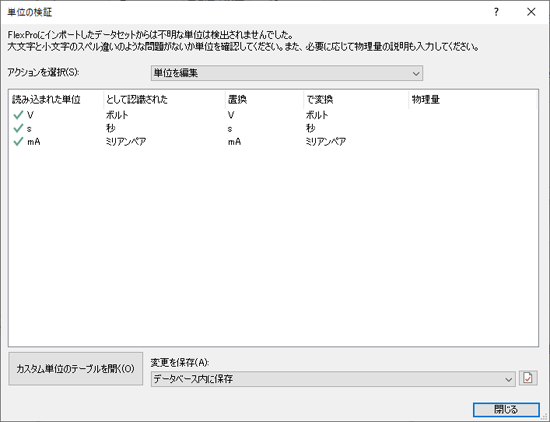Click the resize grip at dialog corner
Image resolution: width=550 pixels, height=422 pixels.
tap(546, 418)
